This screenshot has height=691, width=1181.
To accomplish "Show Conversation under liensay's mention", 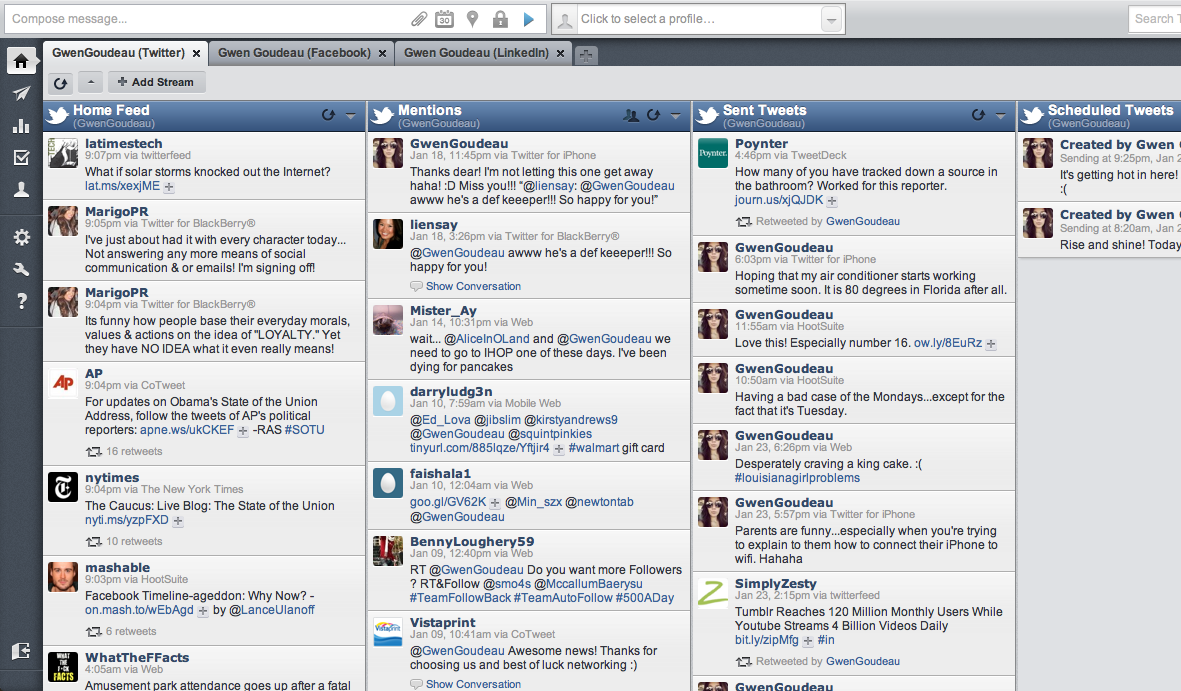I will [x=473, y=286].
